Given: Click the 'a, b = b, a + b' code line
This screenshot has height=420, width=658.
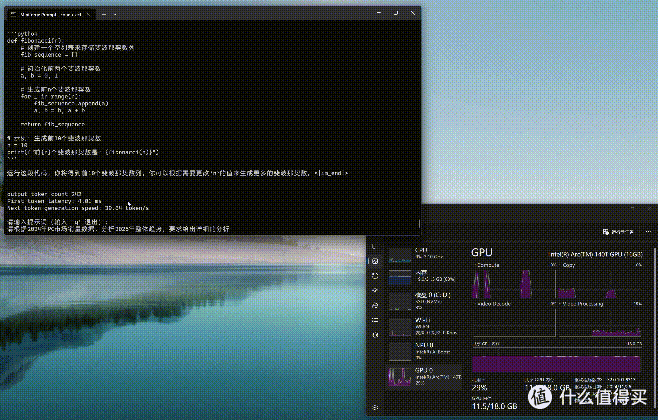Looking at the screenshot, I should [x=60, y=110].
